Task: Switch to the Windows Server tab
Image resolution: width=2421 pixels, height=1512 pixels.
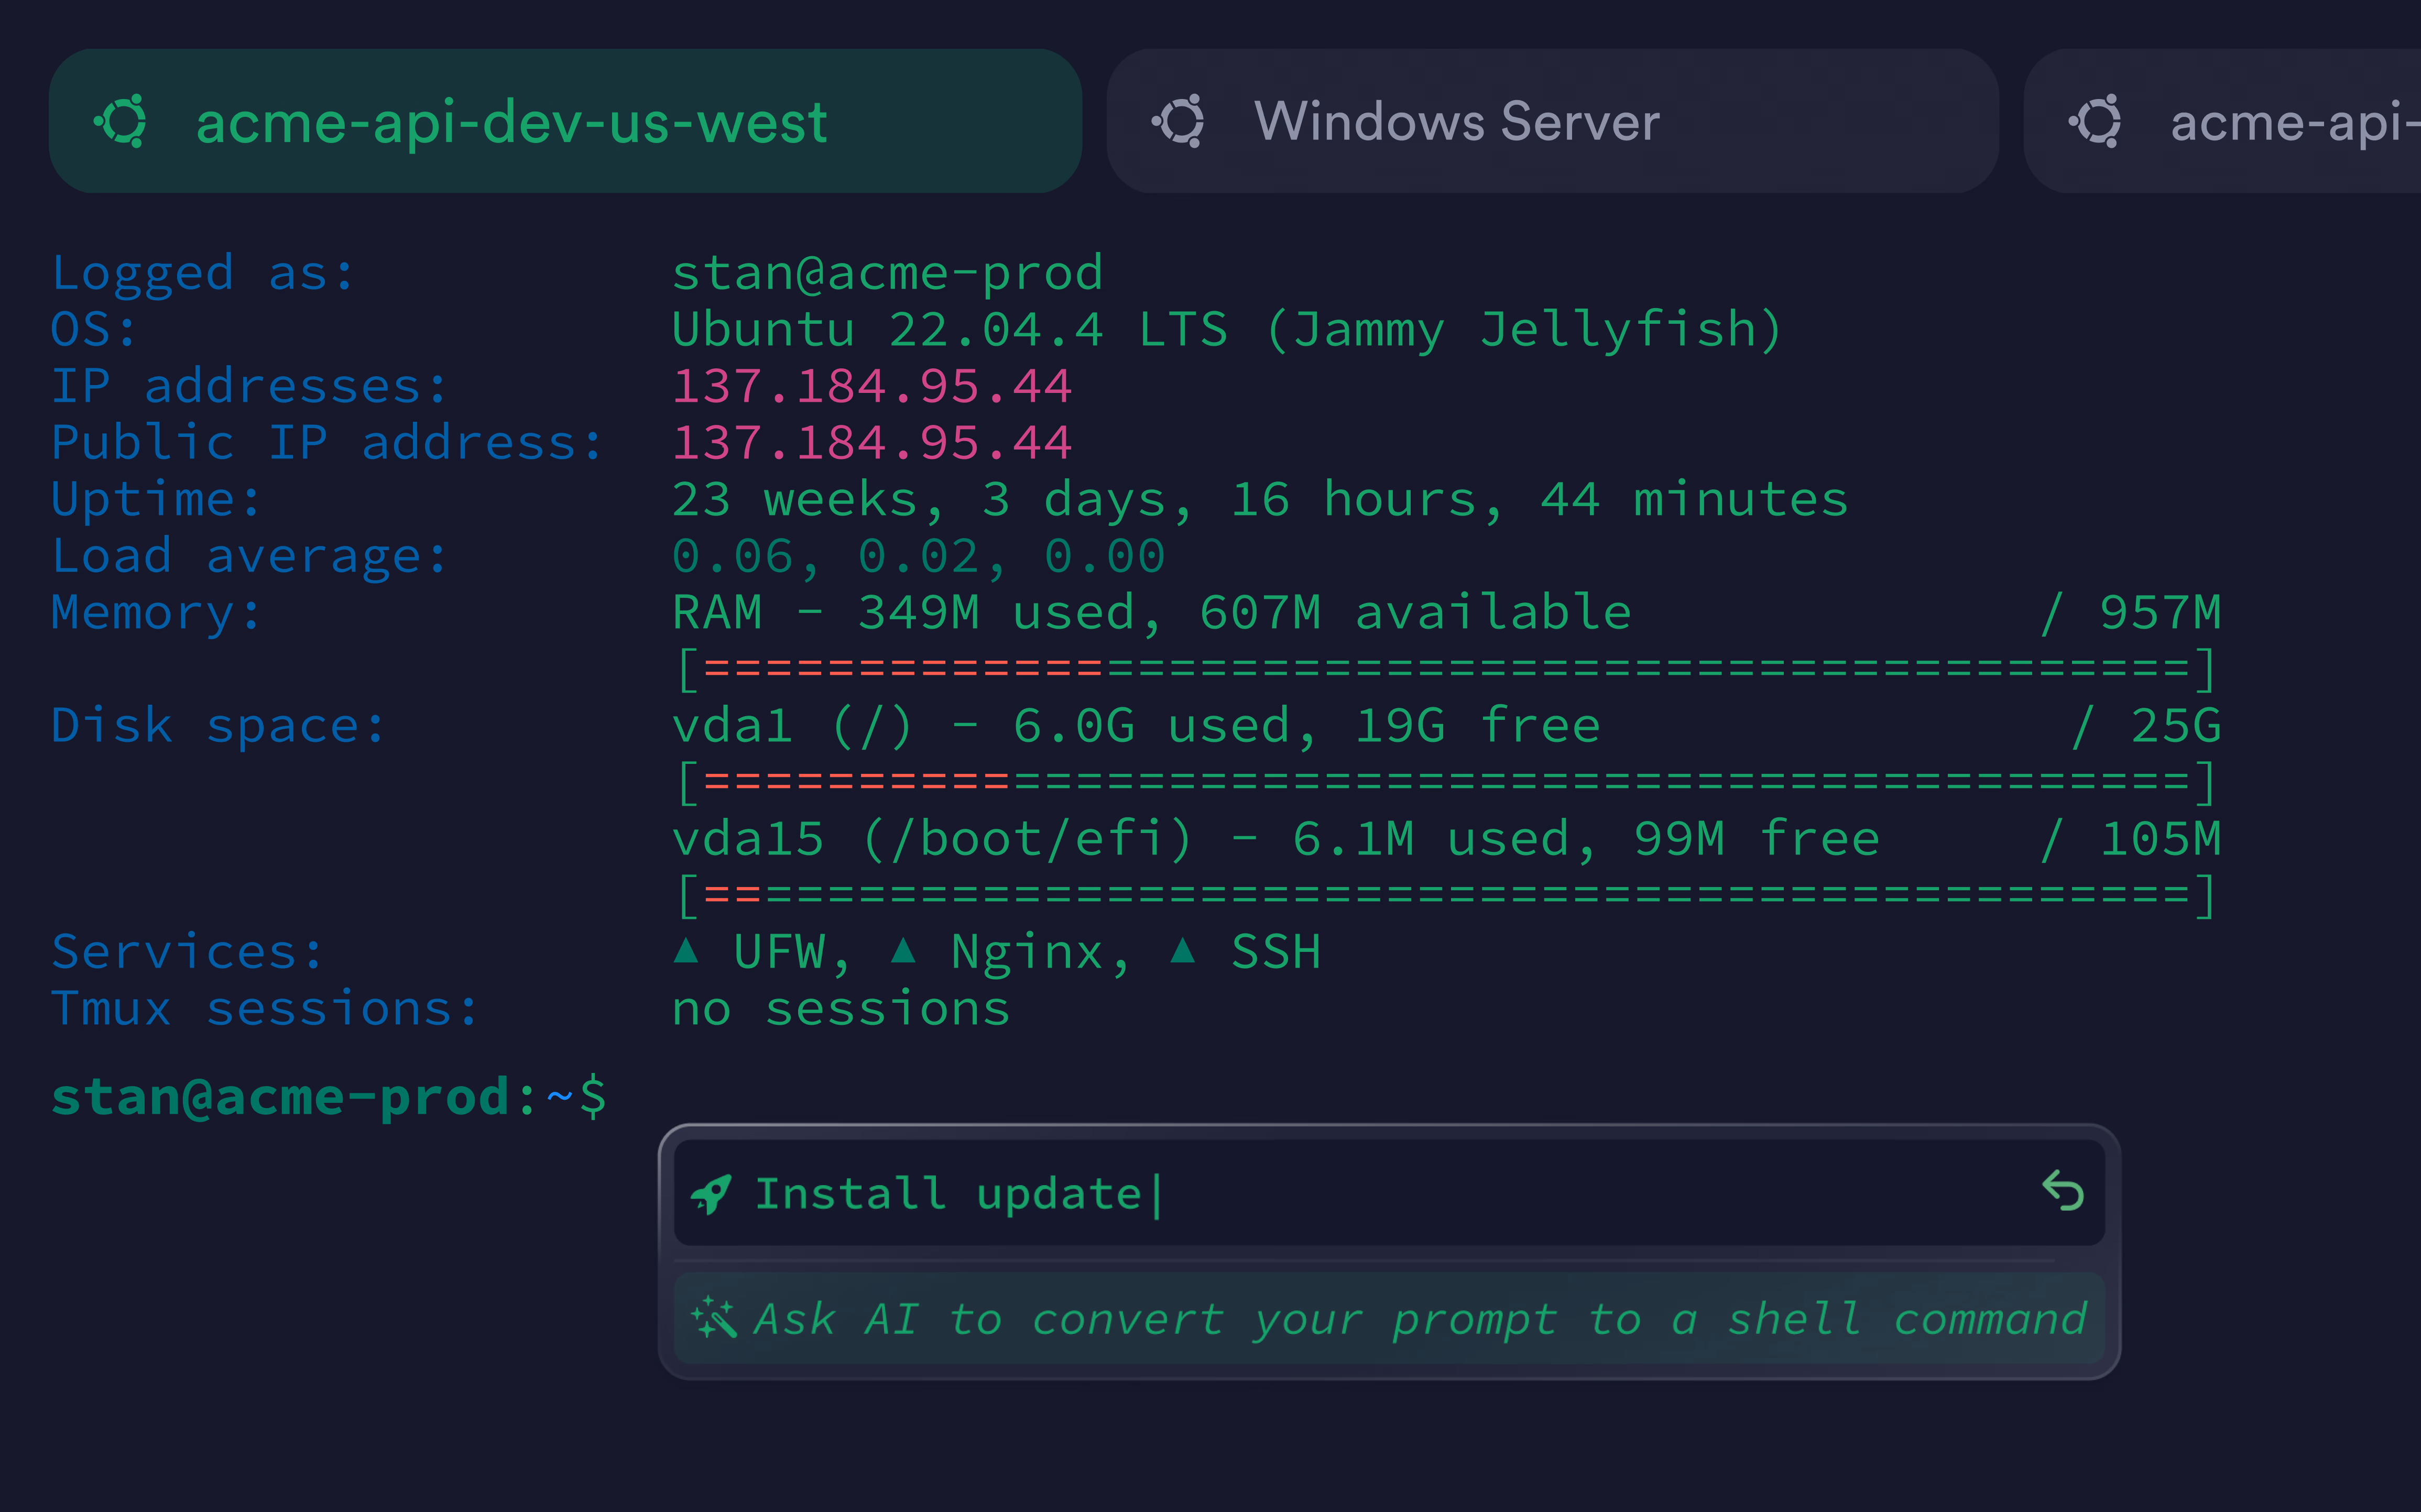Action: (1552, 121)
